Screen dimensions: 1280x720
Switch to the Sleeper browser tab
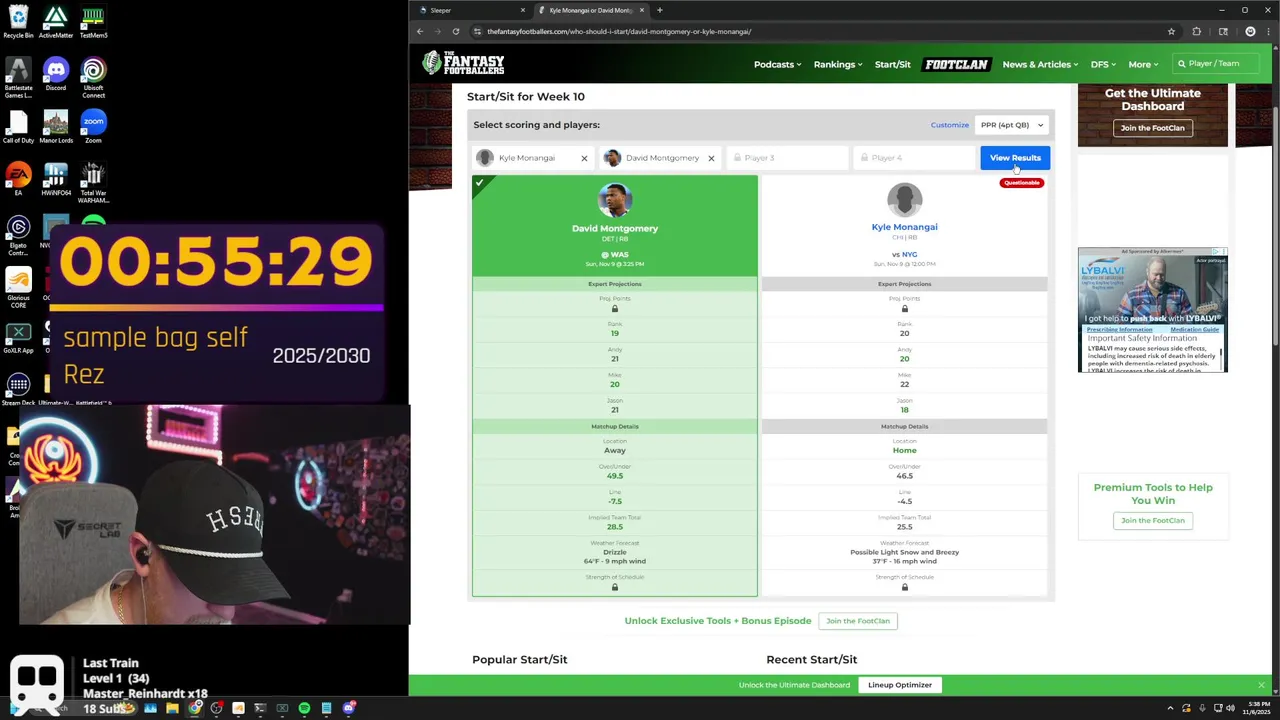[470, 10]
